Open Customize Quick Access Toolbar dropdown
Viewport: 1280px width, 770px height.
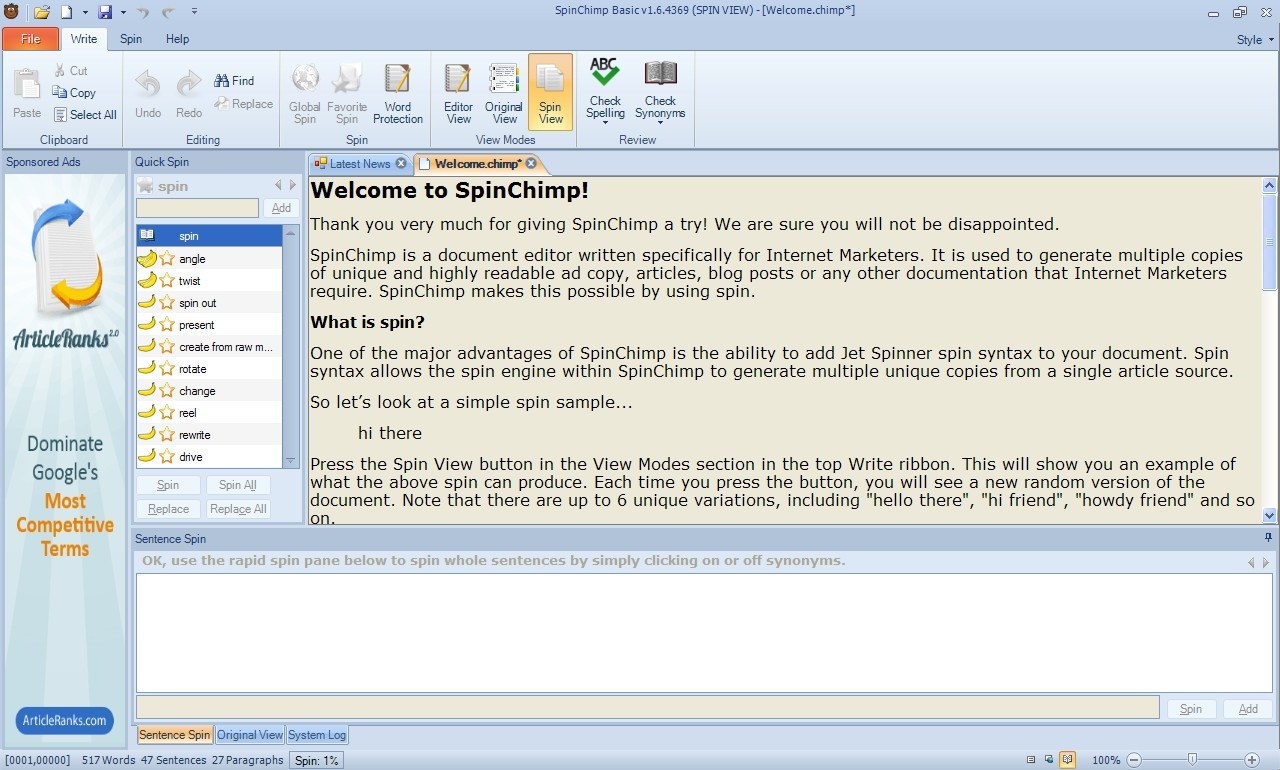[x=194, y=12]
